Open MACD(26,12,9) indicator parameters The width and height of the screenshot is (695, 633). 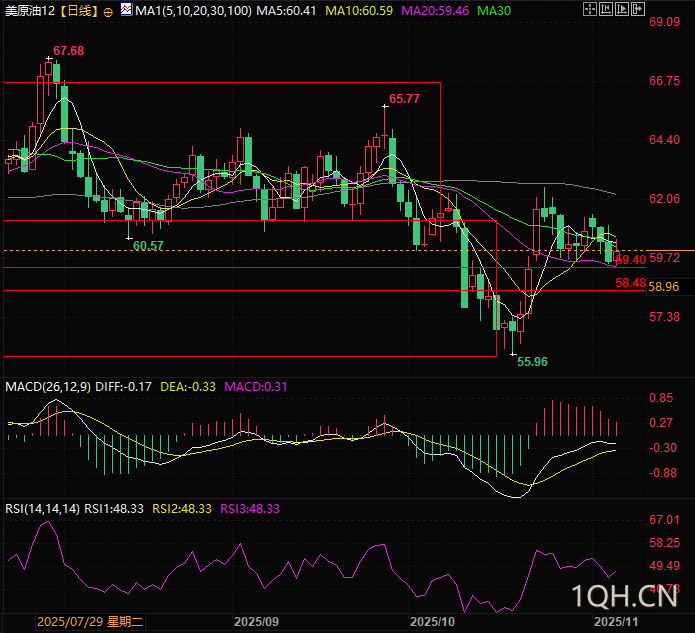tap(47, 386)
